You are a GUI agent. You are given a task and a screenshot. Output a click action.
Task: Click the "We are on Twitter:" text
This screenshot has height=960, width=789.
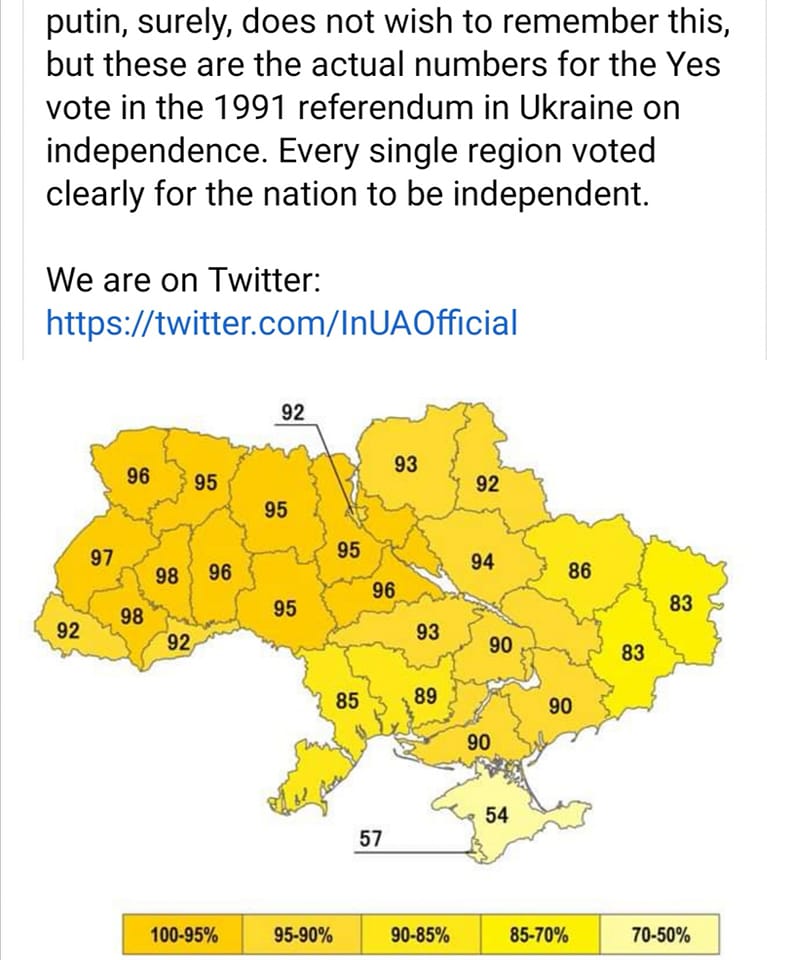point(183,278)
